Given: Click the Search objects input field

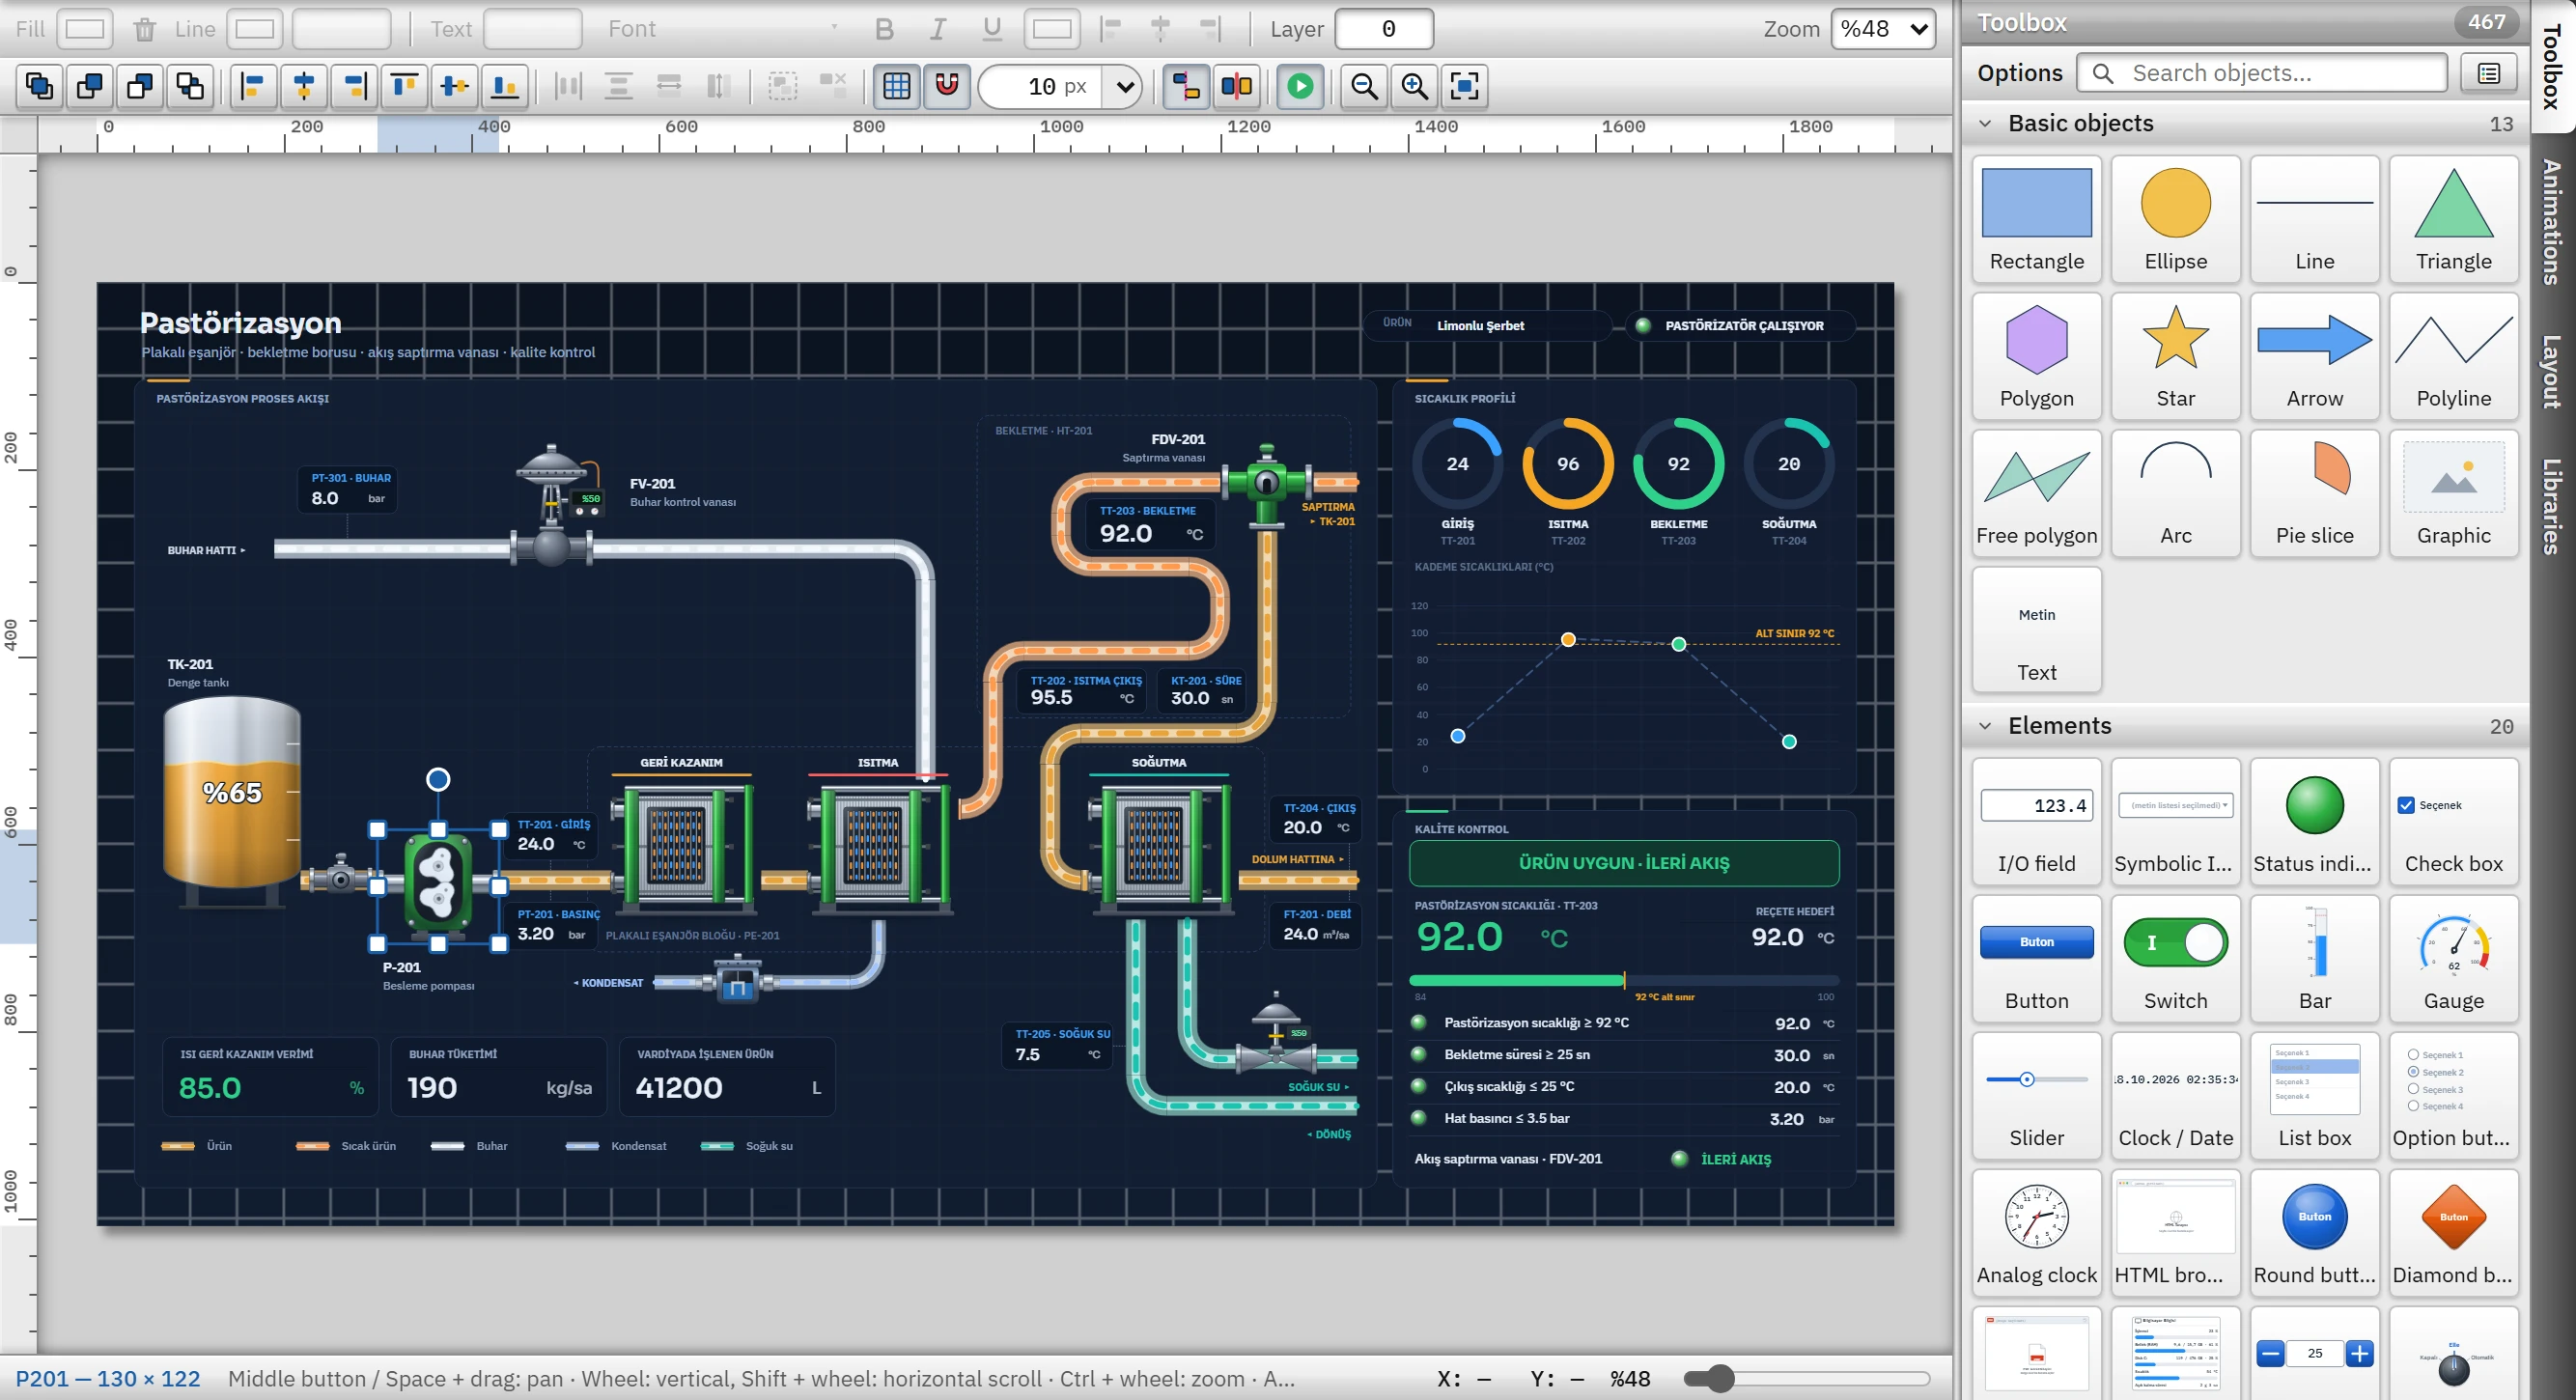Looking at the screenshot, I should [x=2262, y=73].
